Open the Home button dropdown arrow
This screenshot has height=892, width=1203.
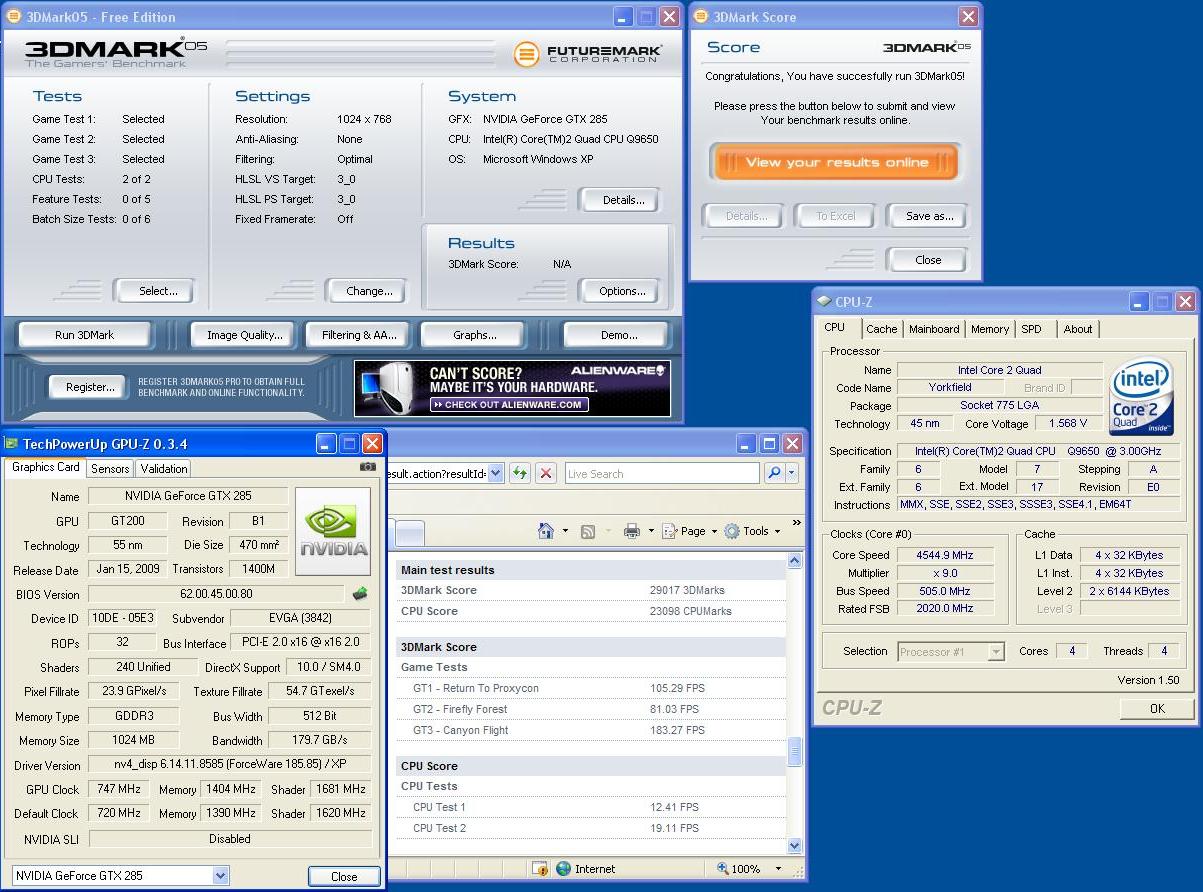(x=565, y=532)
